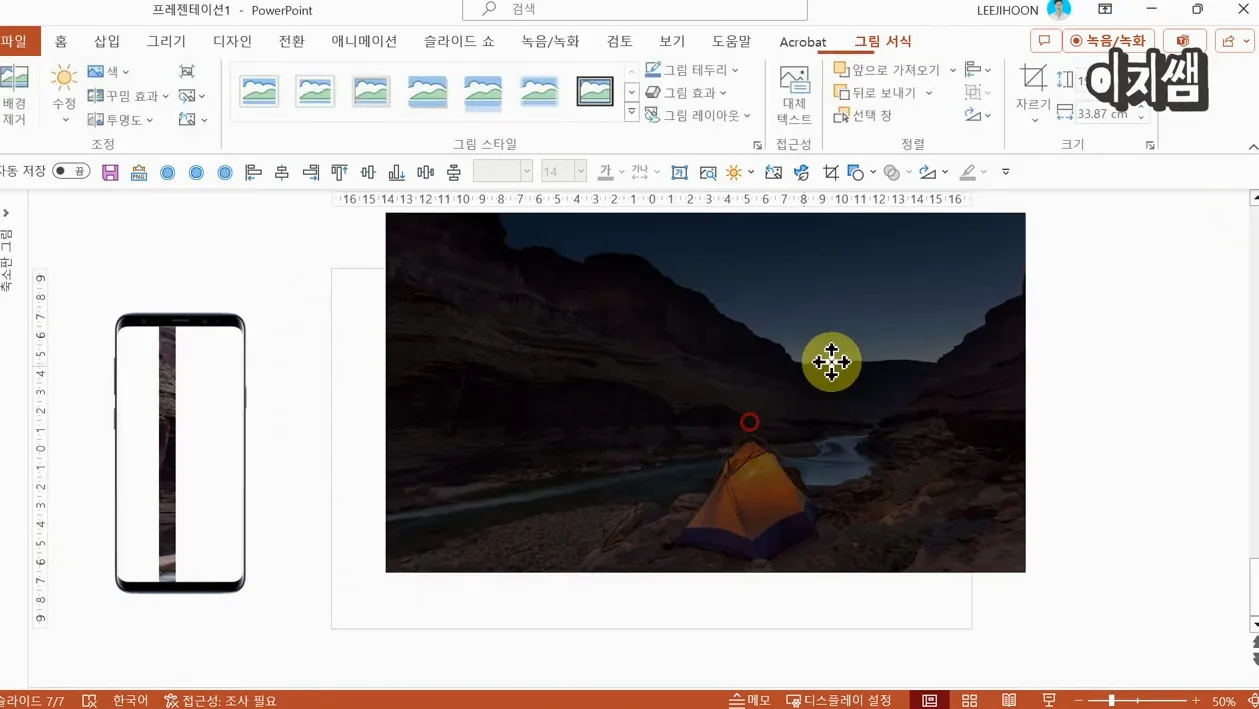Click the align top icon in quick toolbar
Screen dimensions: 1259x709
(339, 172)
